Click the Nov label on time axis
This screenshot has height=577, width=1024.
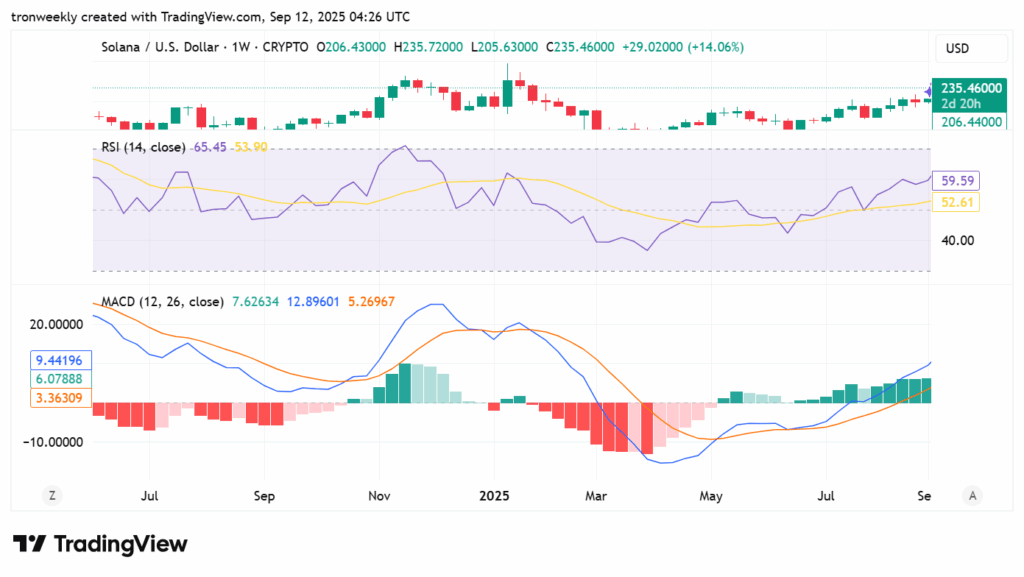point(379,496)
